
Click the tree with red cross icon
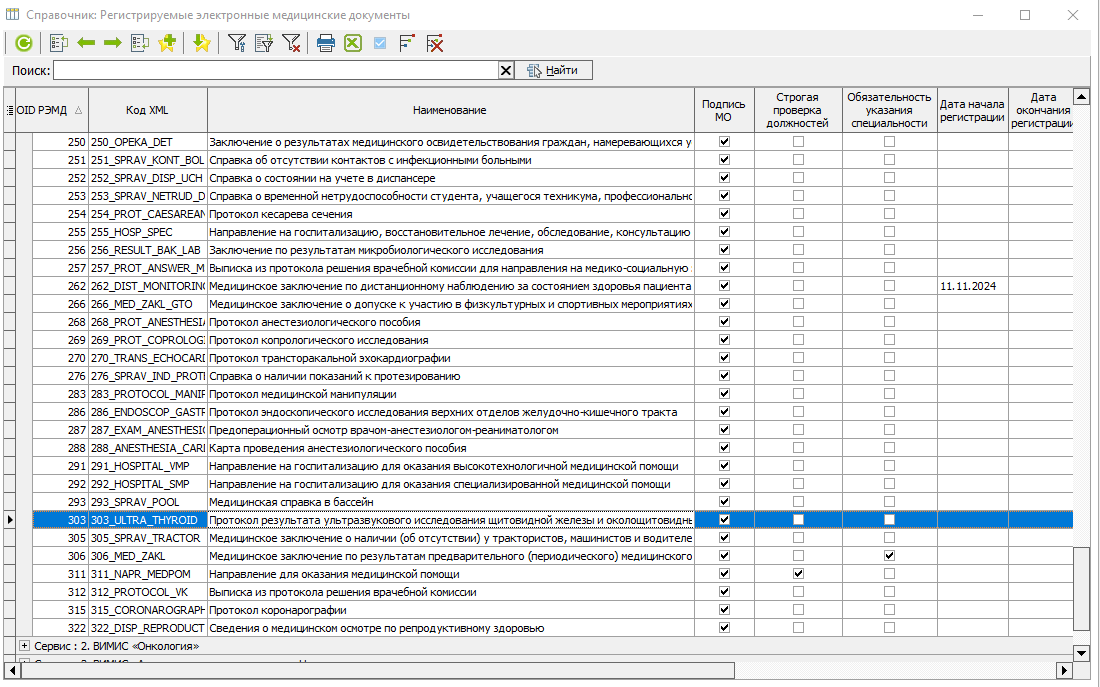435,44
